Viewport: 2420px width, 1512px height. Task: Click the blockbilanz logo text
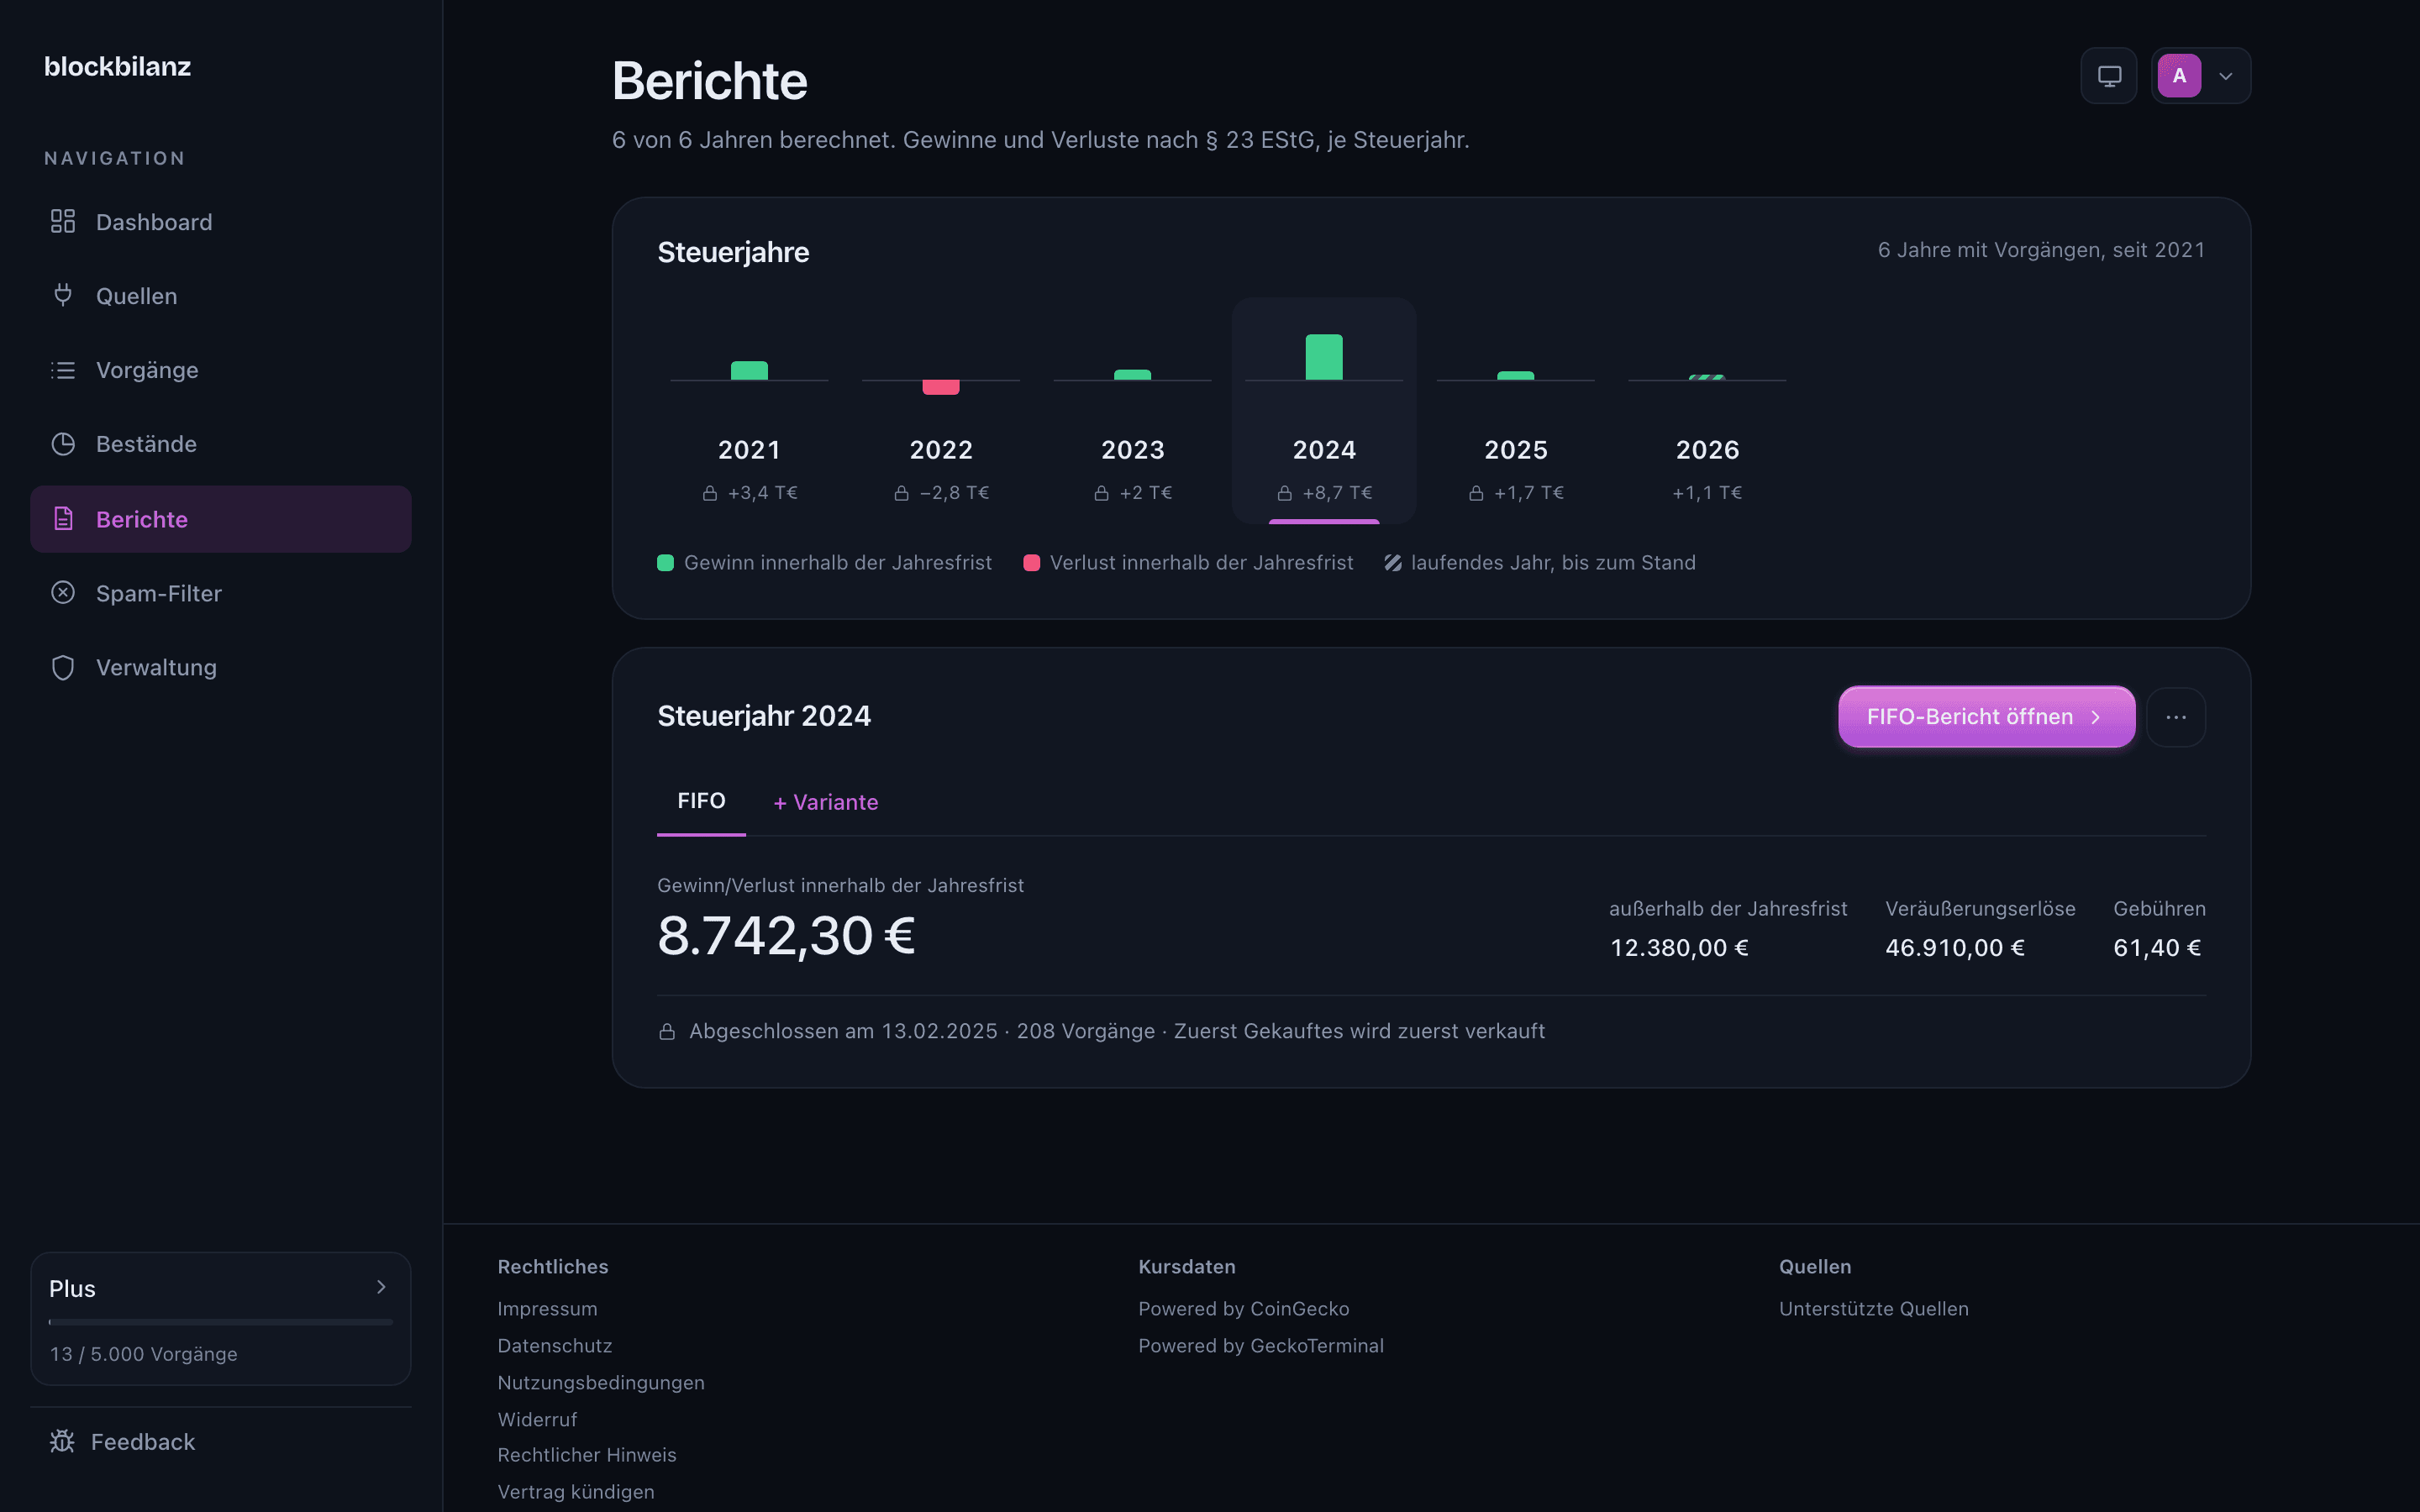[118, 66]
